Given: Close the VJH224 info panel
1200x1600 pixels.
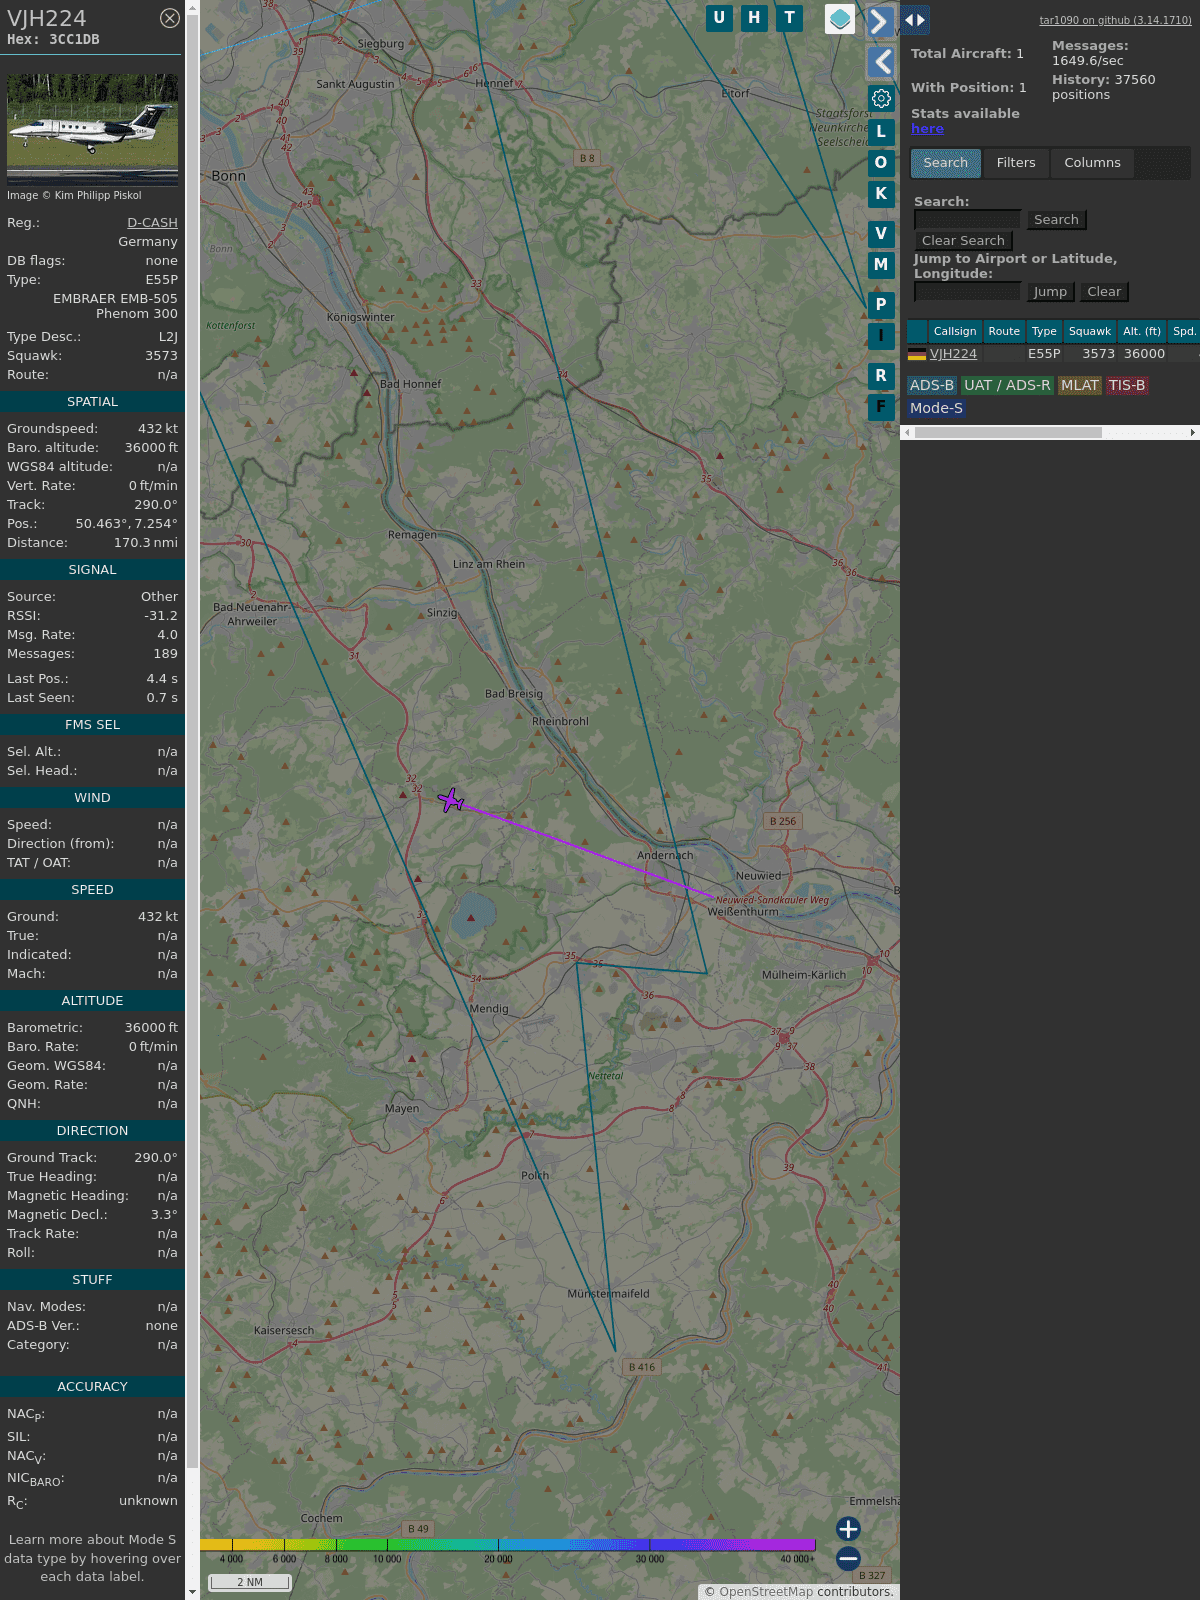Looking at the screenshot, I should [170, 18].
